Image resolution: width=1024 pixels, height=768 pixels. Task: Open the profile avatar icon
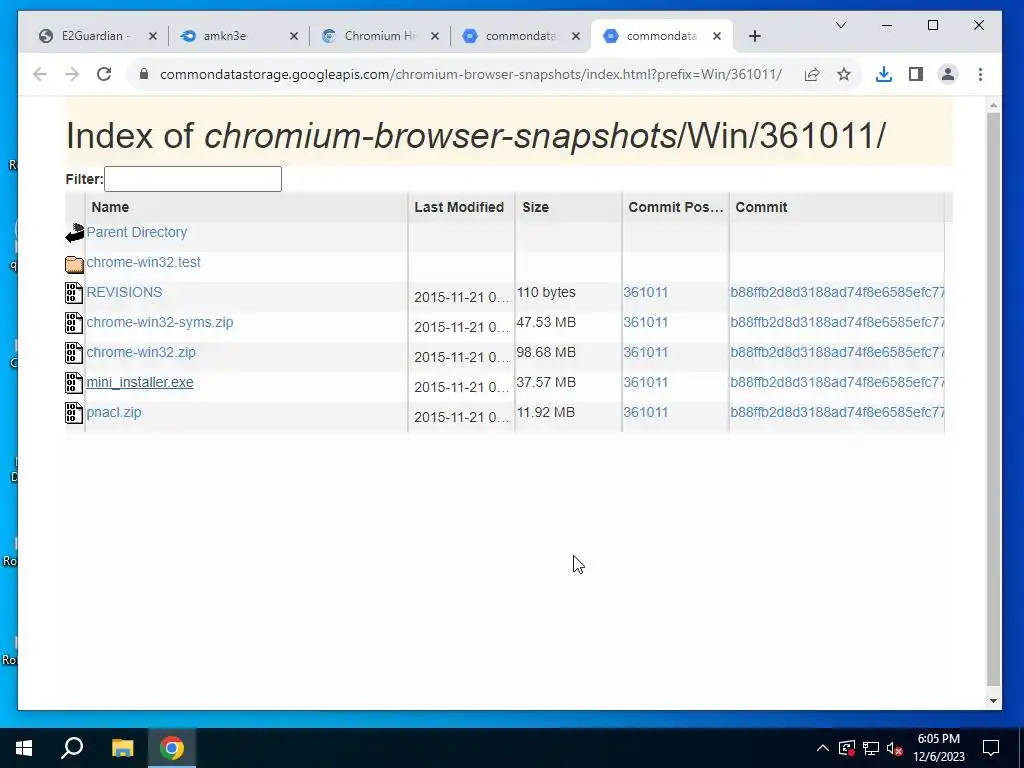tap(948, 74)
